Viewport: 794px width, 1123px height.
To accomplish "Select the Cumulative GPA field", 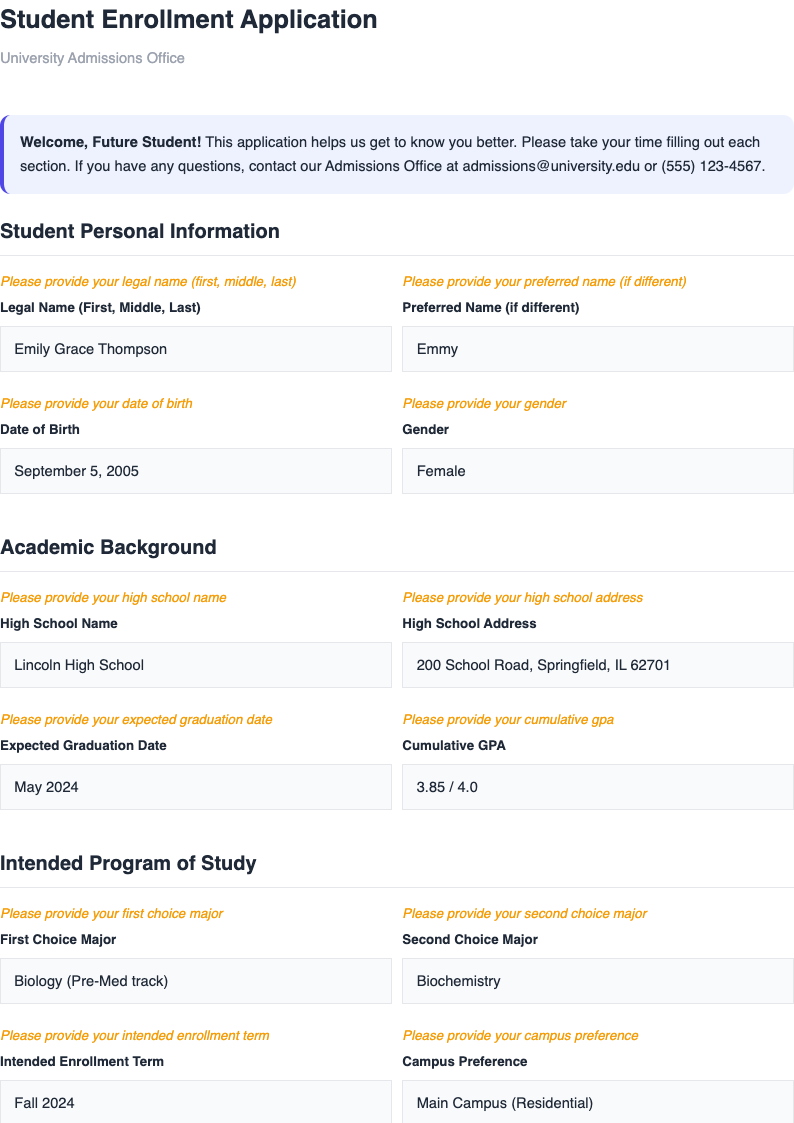I will click(x=597, y=786).
